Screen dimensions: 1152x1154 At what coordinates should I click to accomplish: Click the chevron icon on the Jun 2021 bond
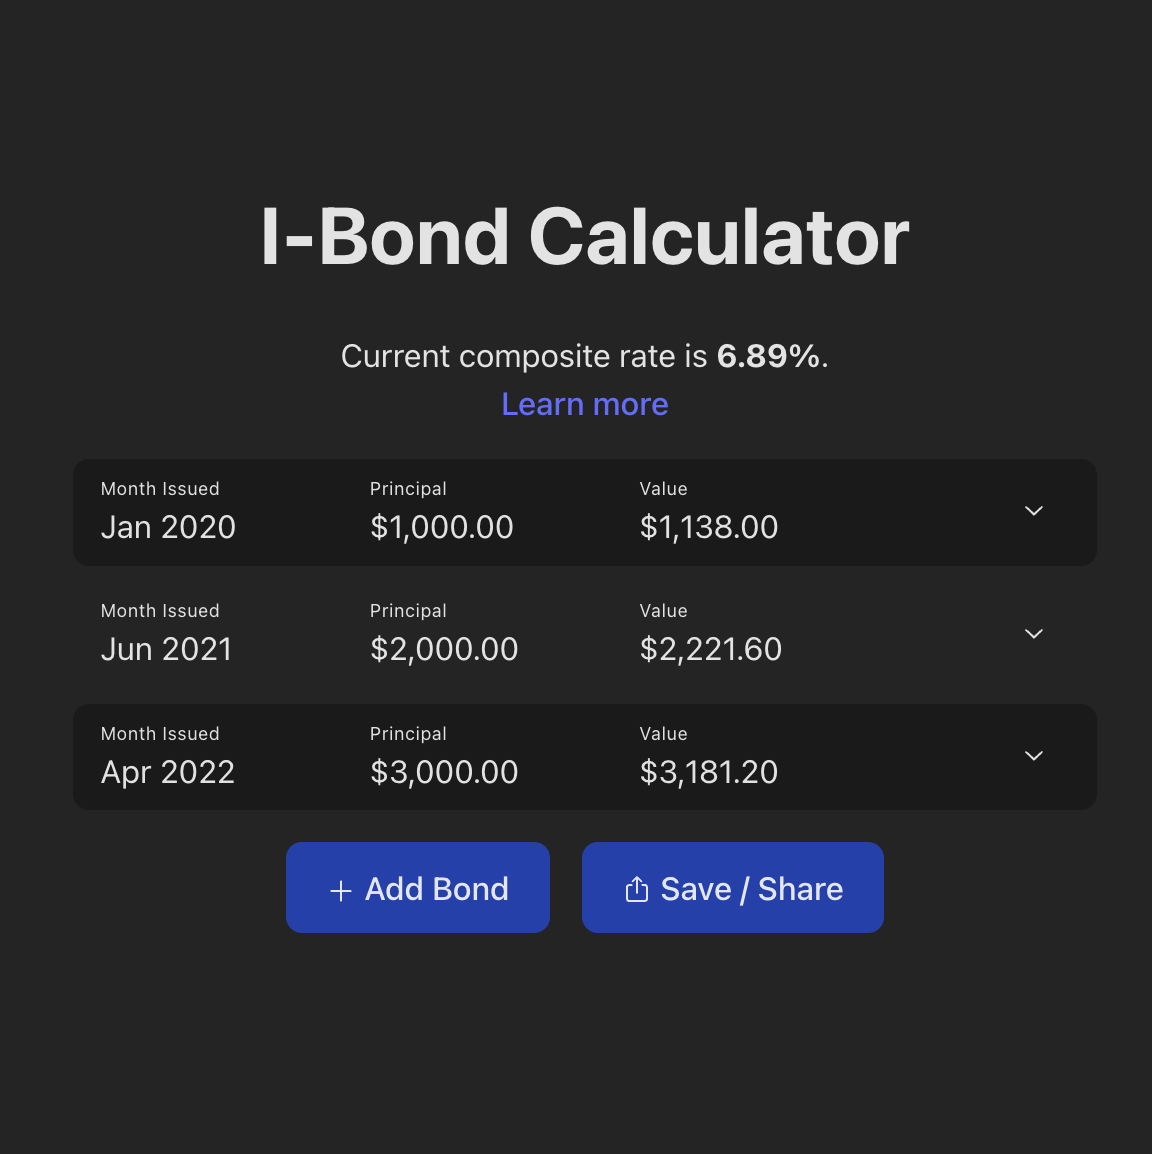(x=1033, y=633)
